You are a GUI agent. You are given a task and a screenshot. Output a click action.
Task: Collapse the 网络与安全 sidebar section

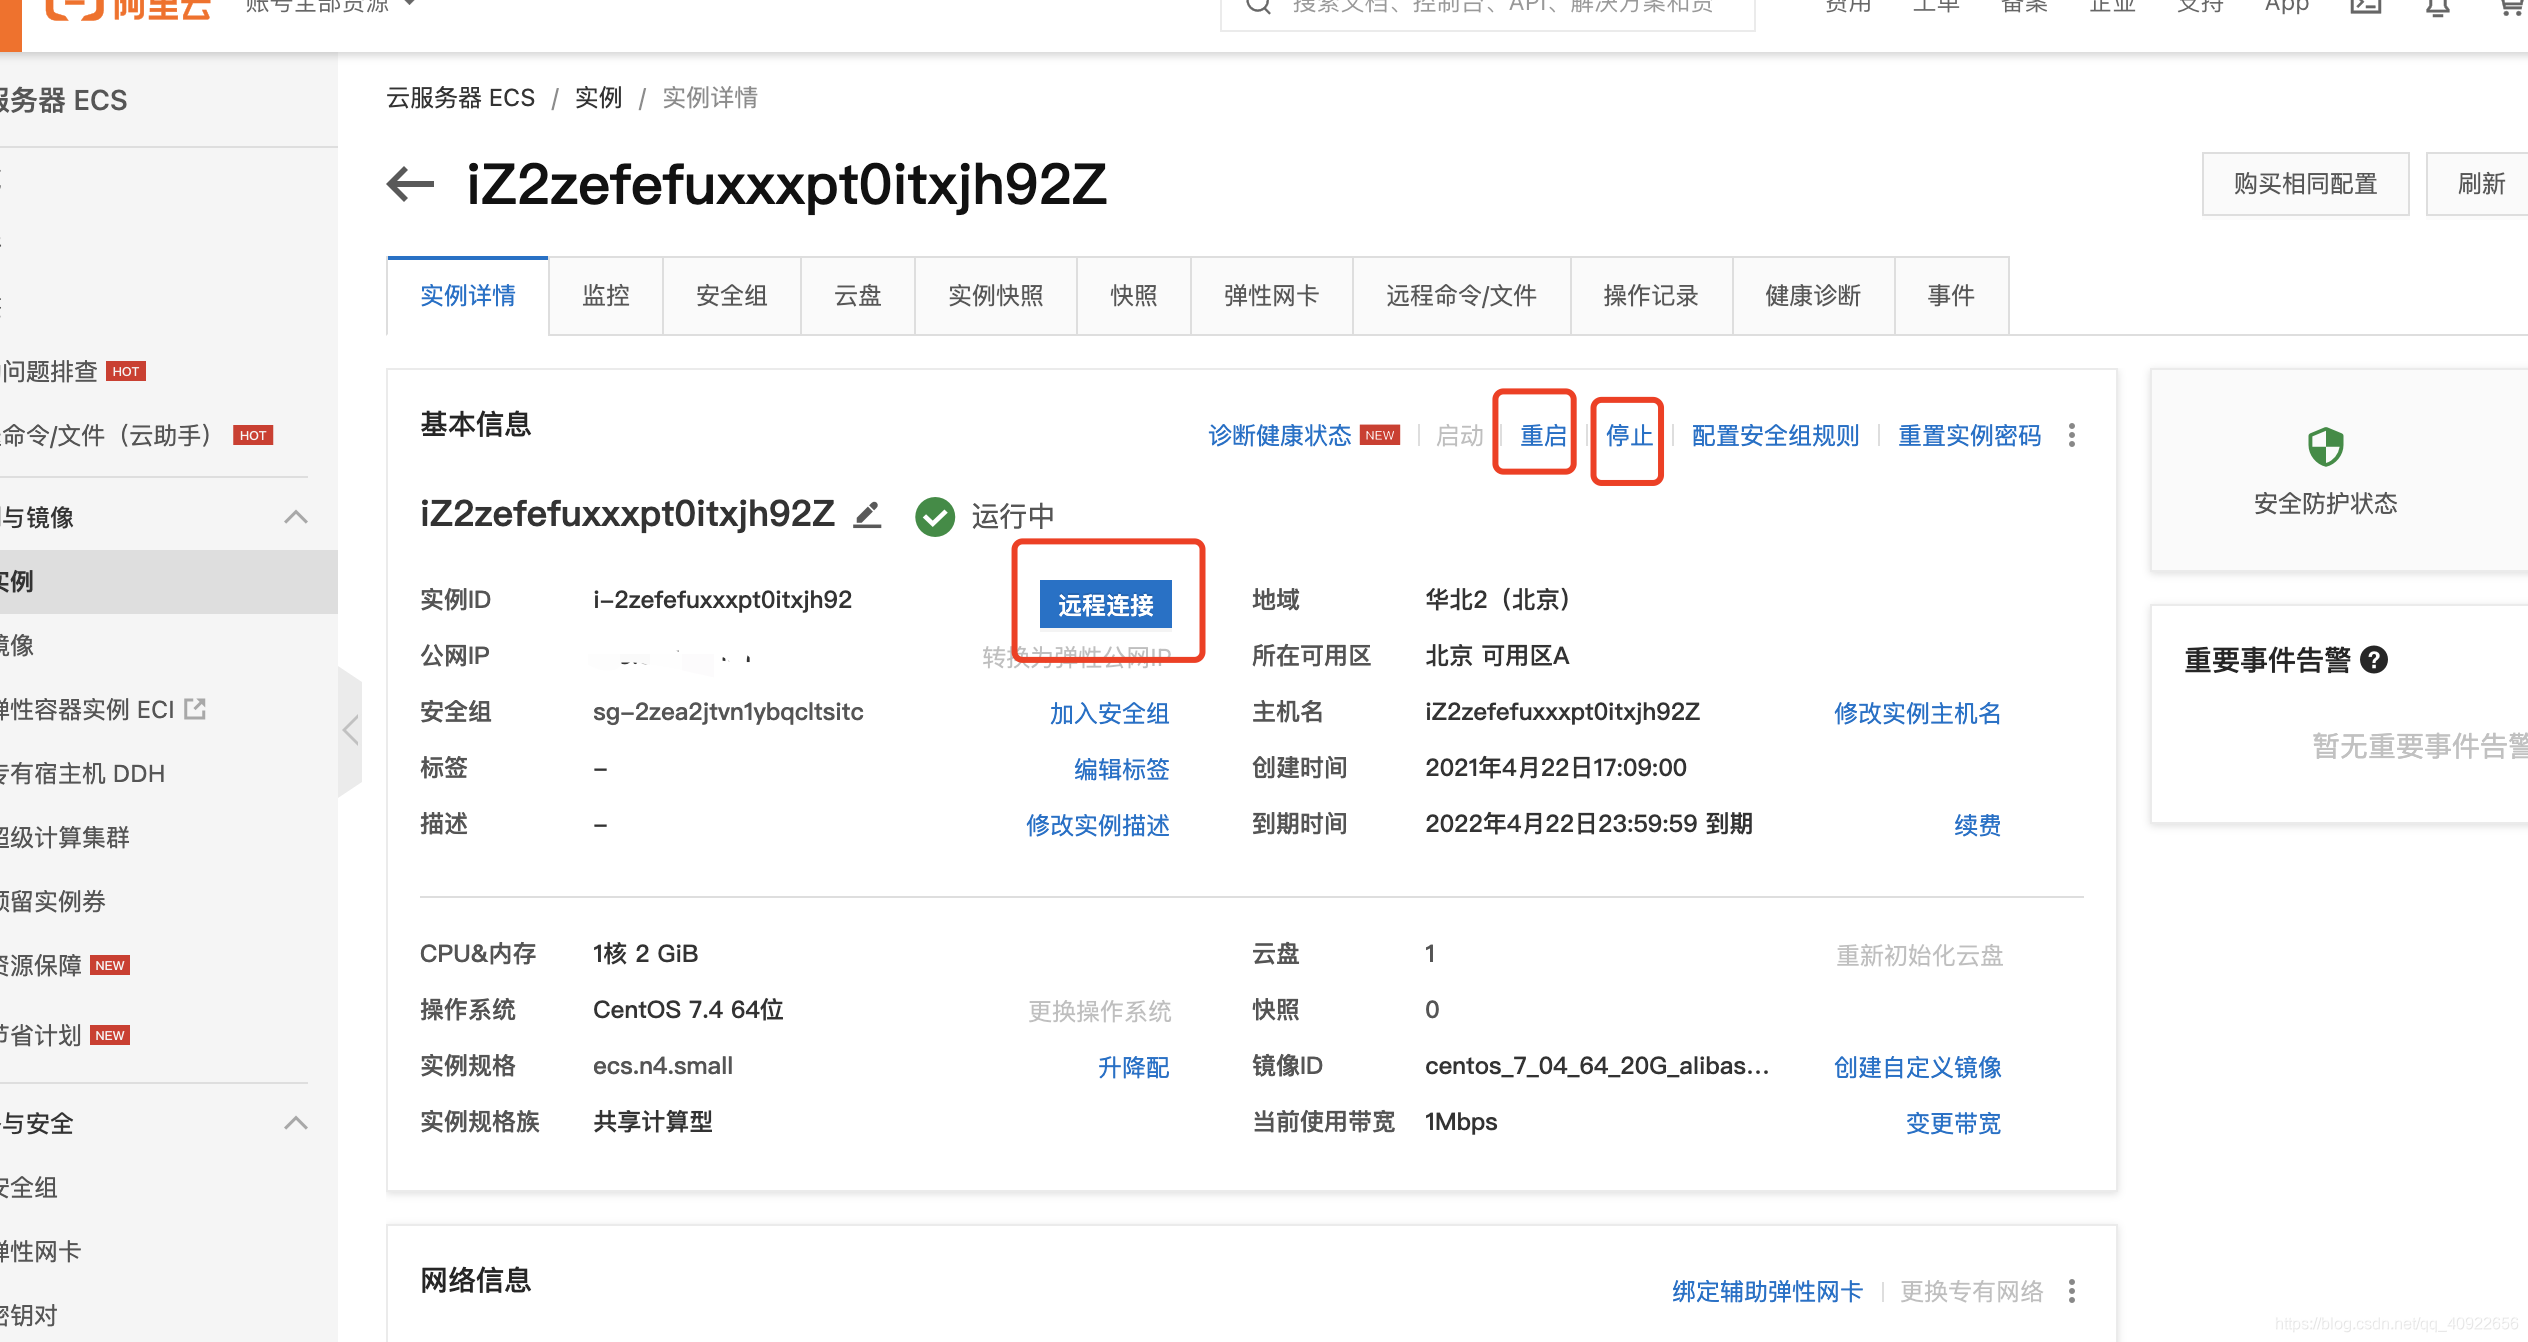click(x=295, y=1123)
